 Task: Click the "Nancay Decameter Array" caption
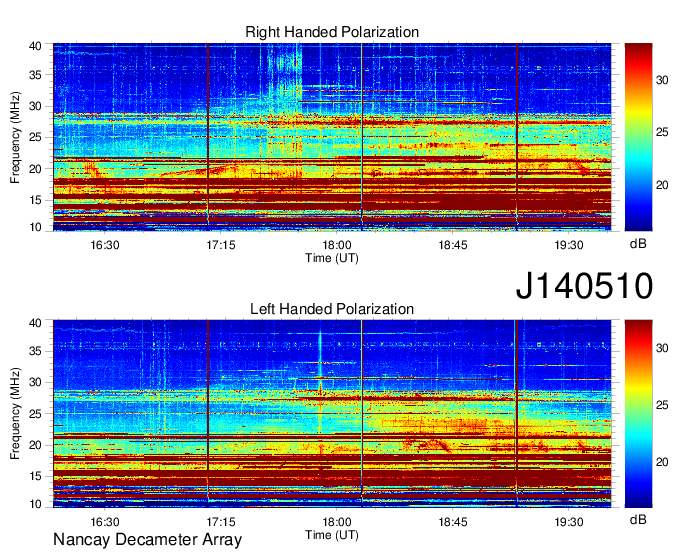[147, 540]
